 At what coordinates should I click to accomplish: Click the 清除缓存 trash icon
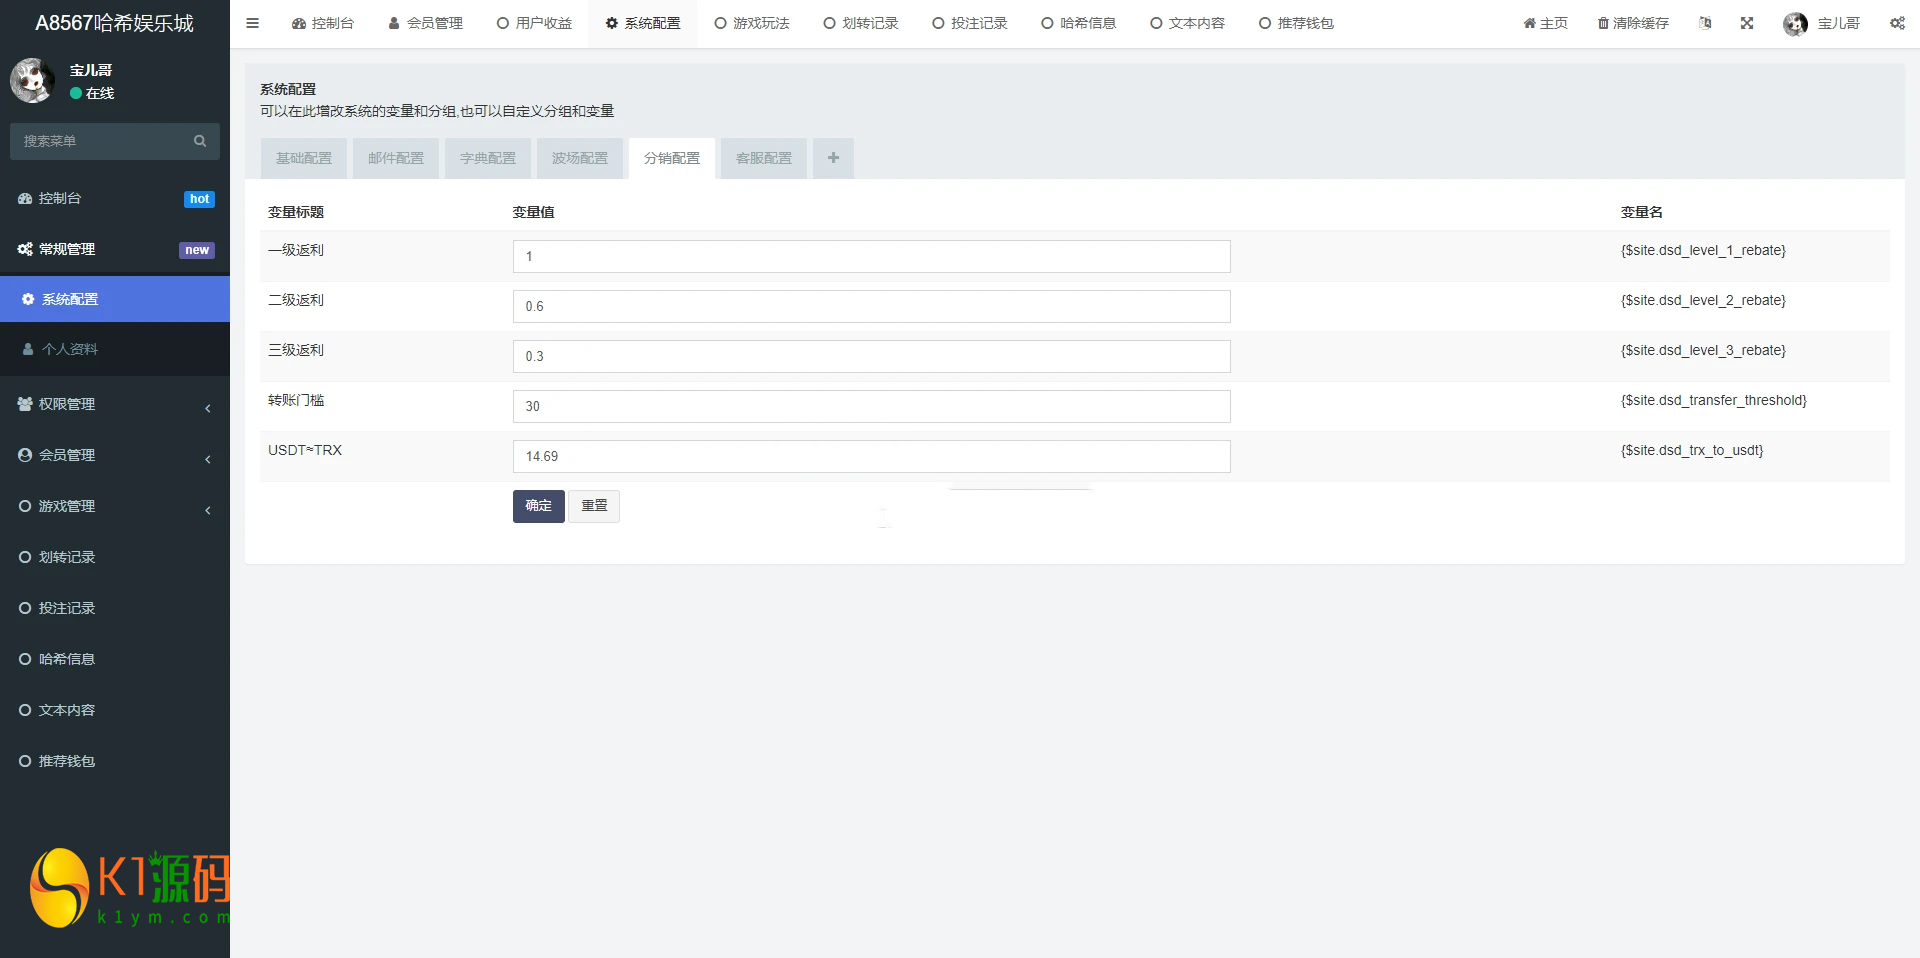[1603, 23]
